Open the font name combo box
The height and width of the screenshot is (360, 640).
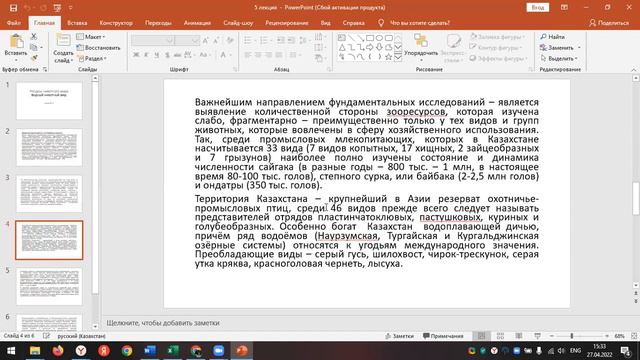(153, 40)
